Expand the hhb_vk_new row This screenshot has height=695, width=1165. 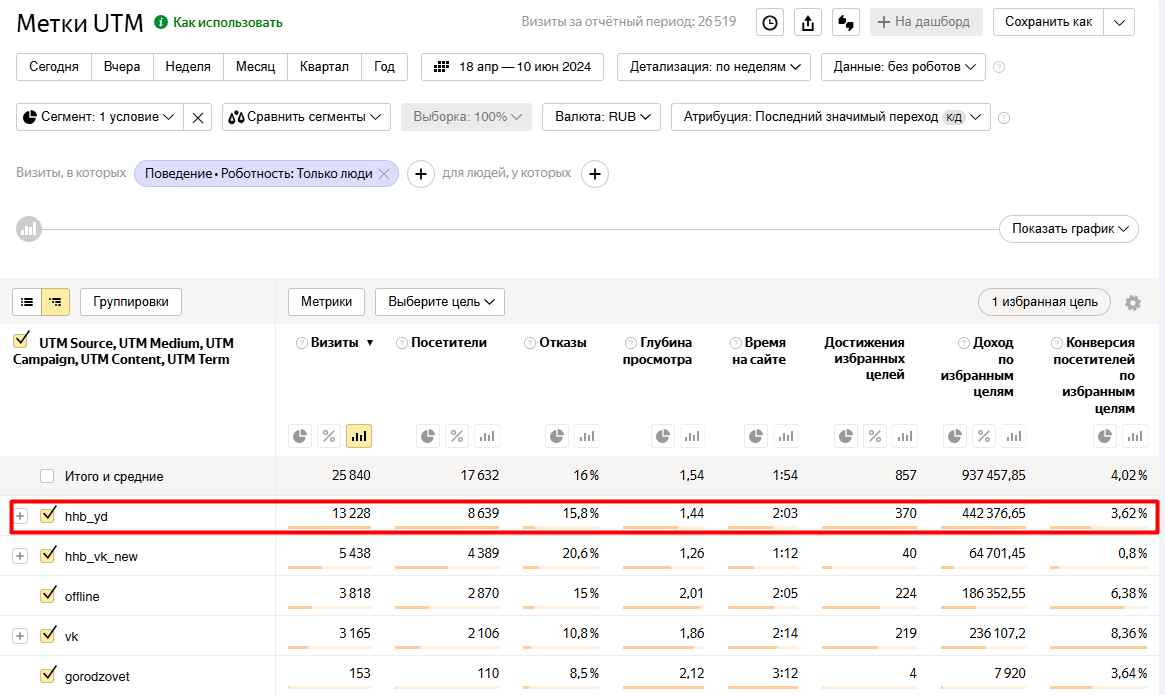coord(20,556)
